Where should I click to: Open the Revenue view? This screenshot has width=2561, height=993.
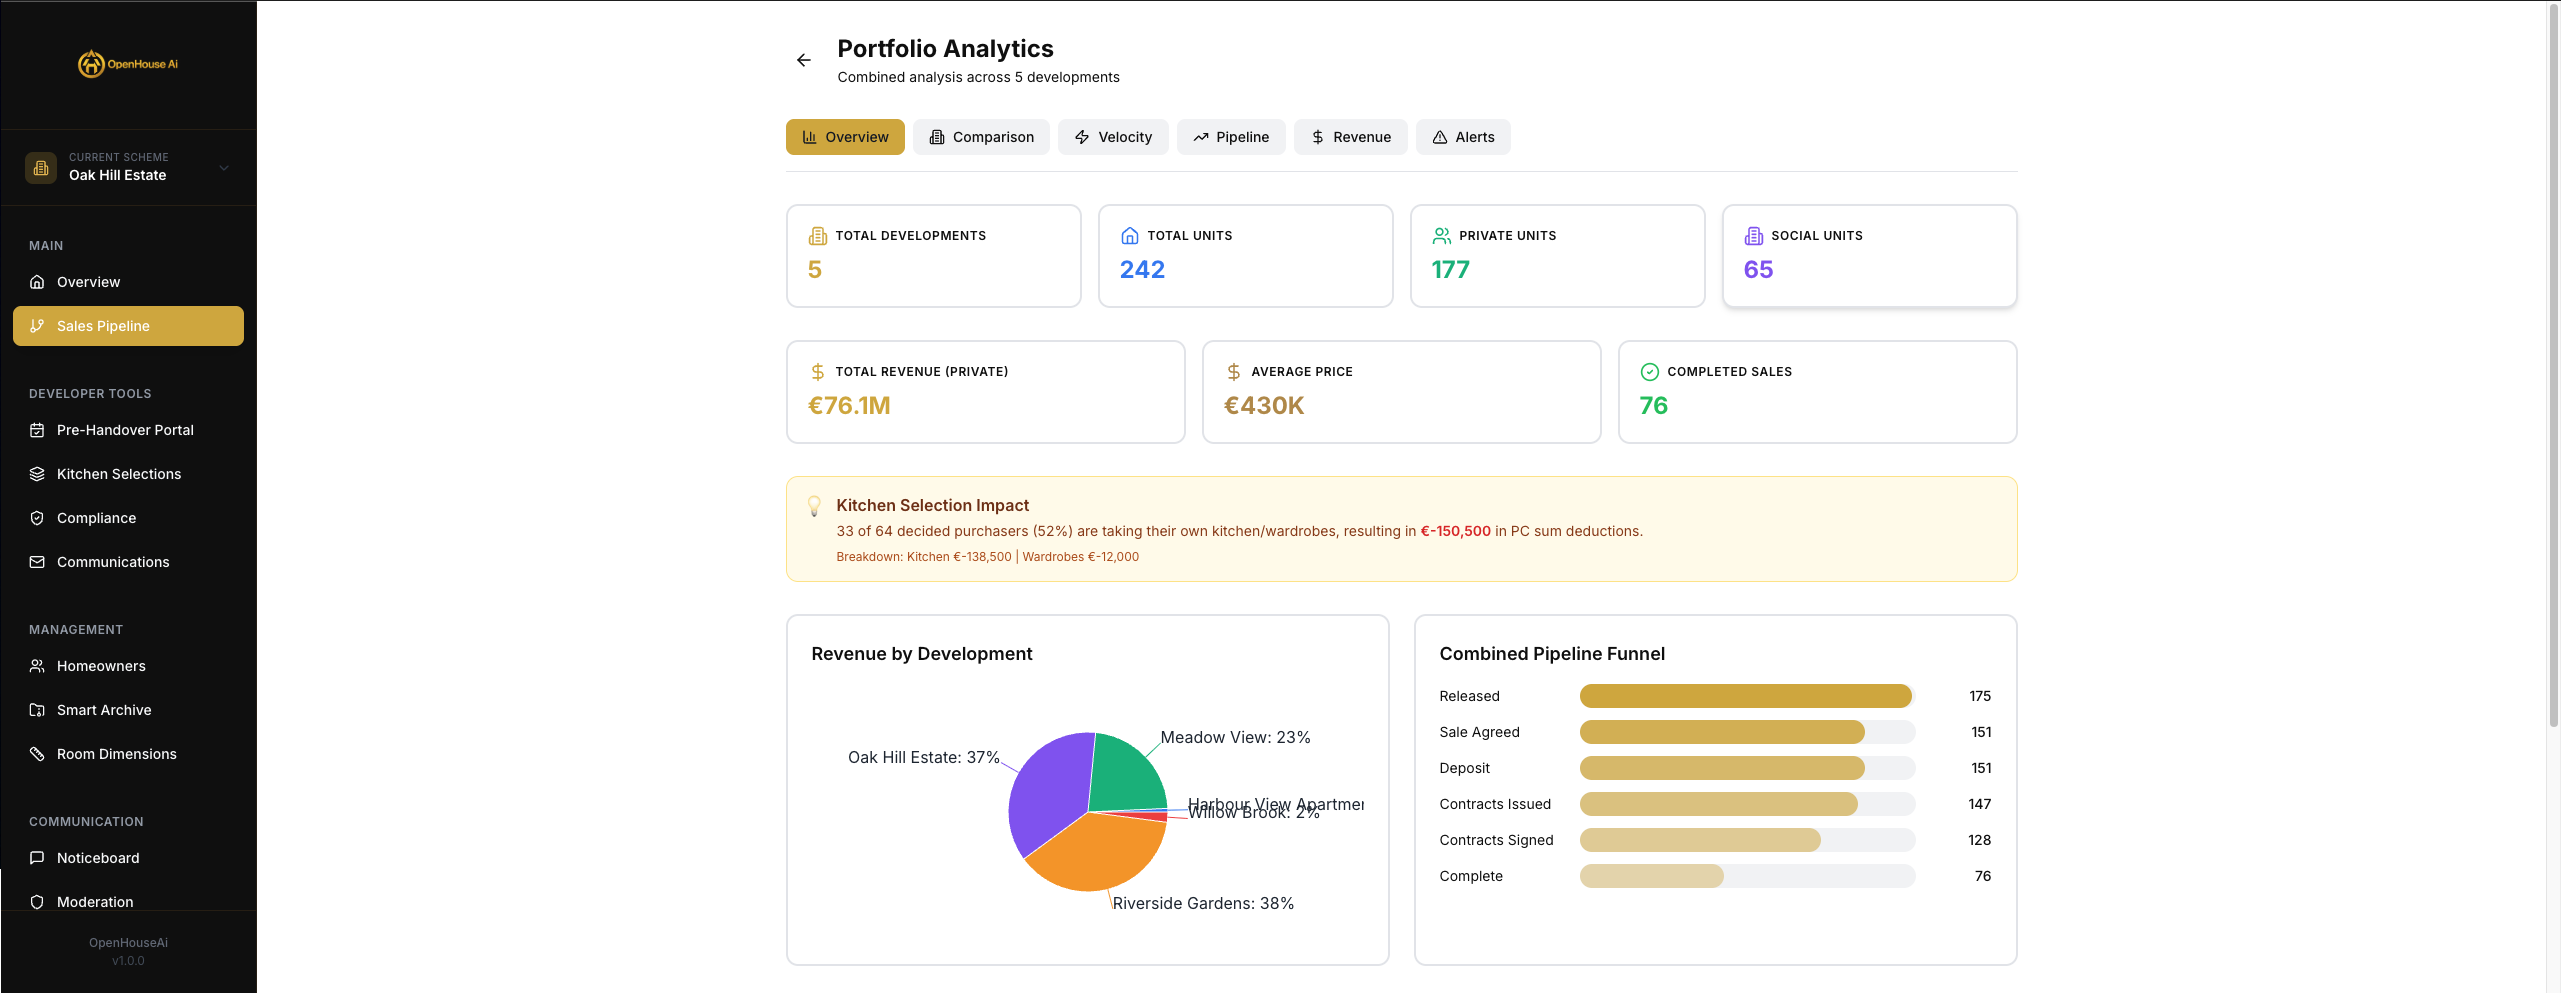tap(1351, 137)
